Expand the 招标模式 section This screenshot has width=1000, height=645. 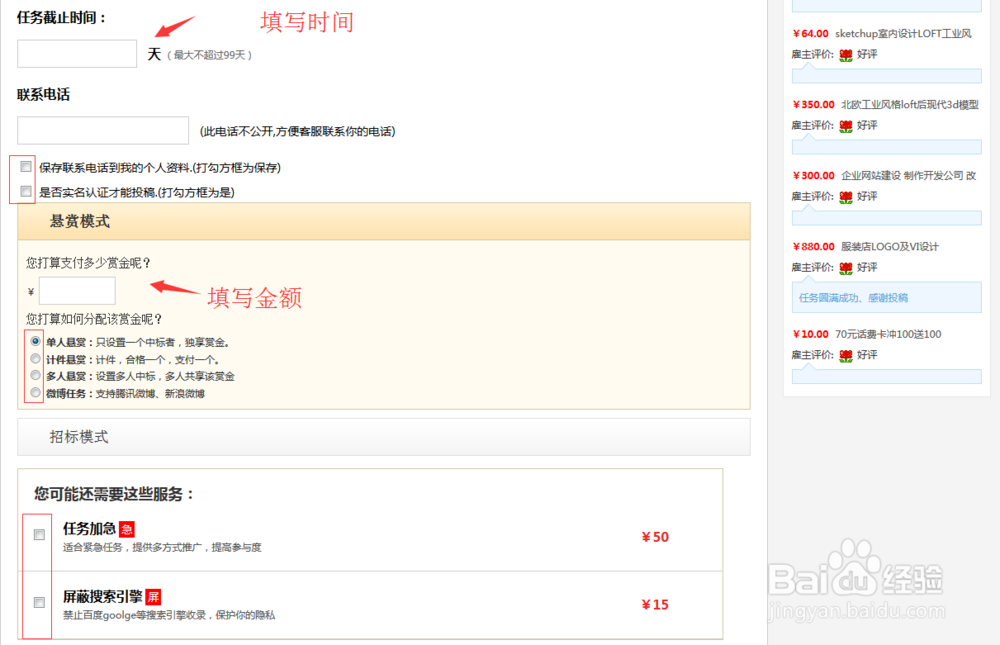tap(77, 436)
